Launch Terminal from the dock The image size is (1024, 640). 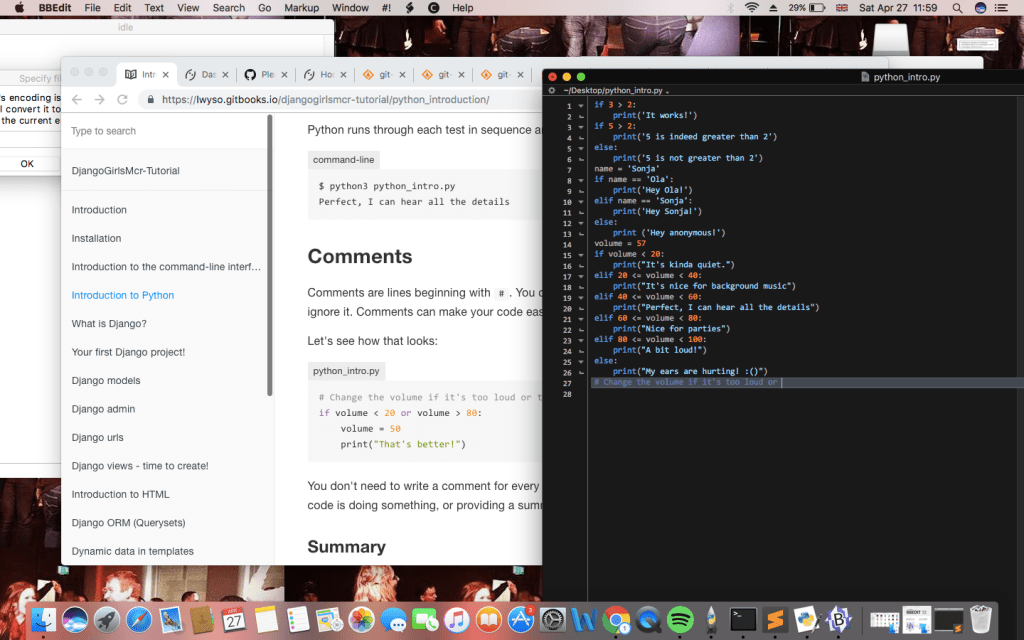[743, 619]
